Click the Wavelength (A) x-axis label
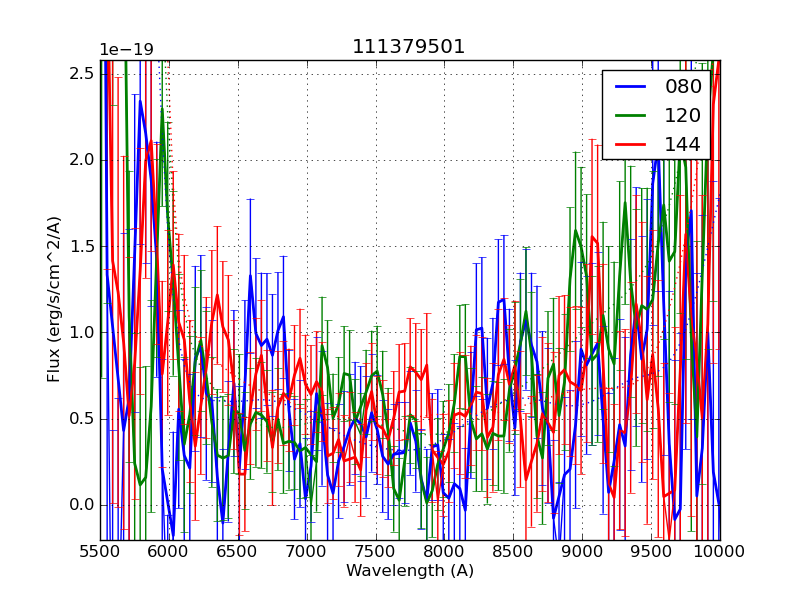Viewport: 800px width, 600px height. (x=410, y=571)
